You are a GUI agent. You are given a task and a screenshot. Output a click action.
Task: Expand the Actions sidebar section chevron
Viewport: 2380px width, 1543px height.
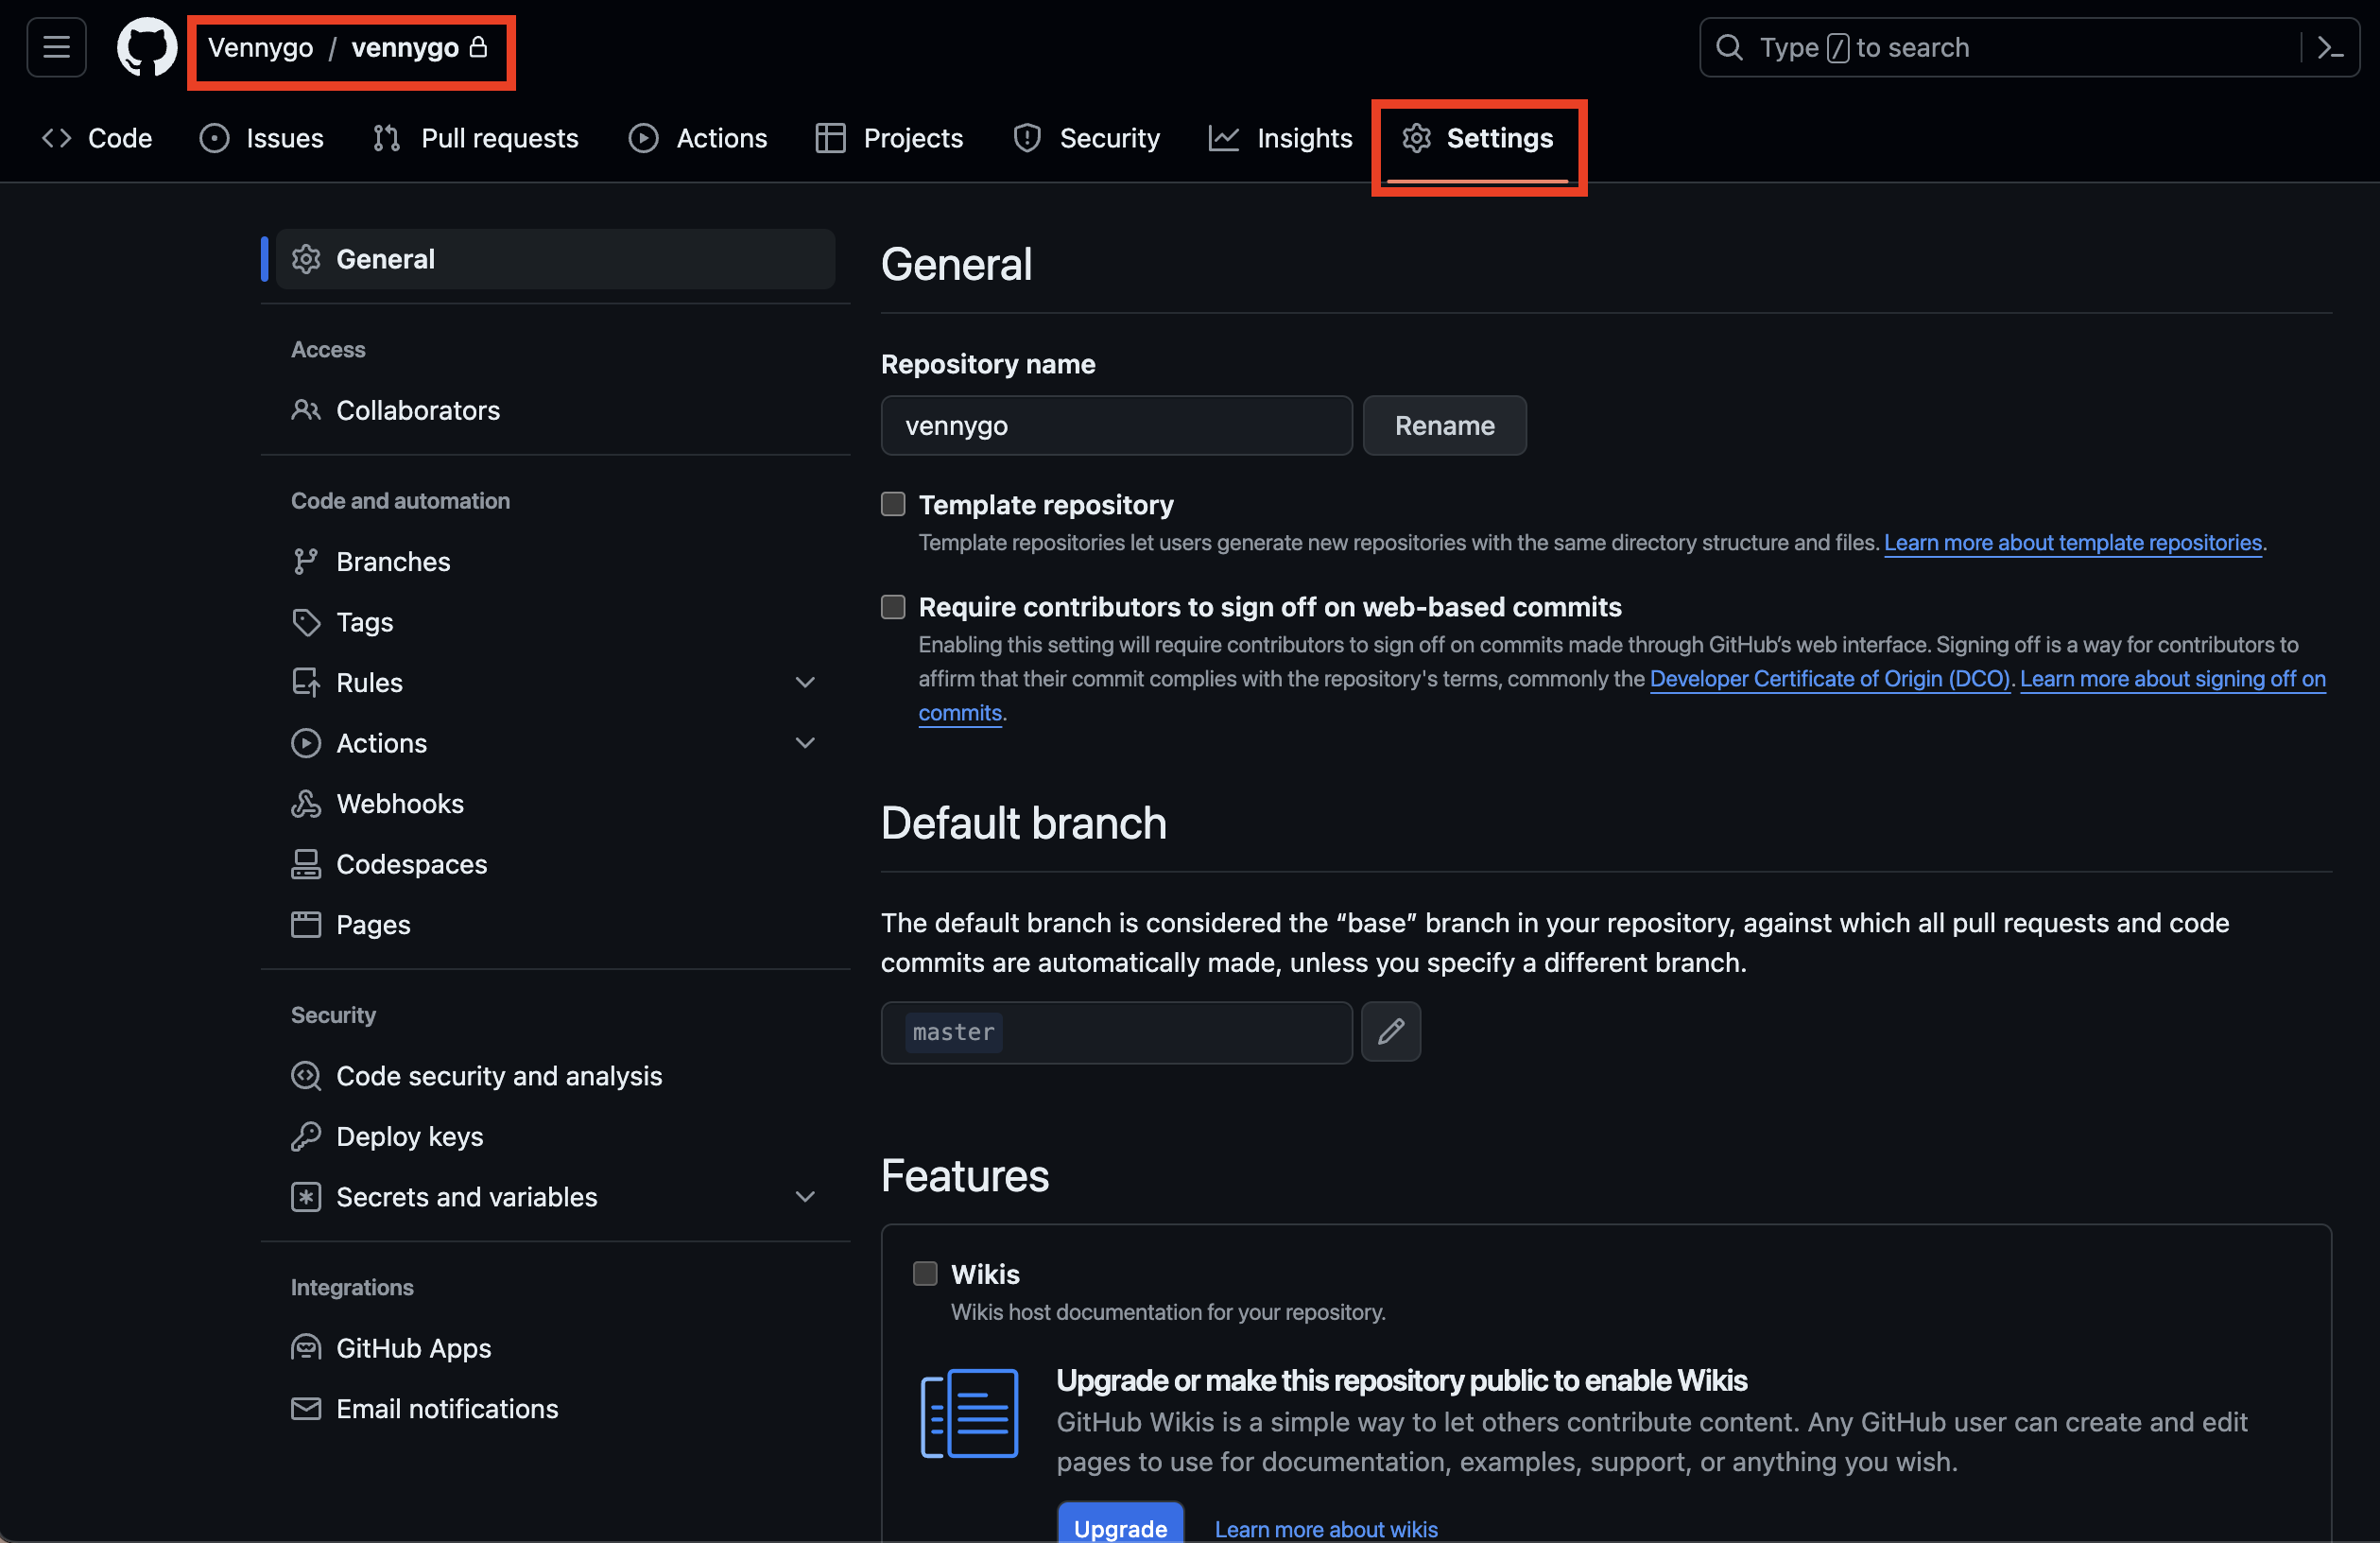(805, 743)
